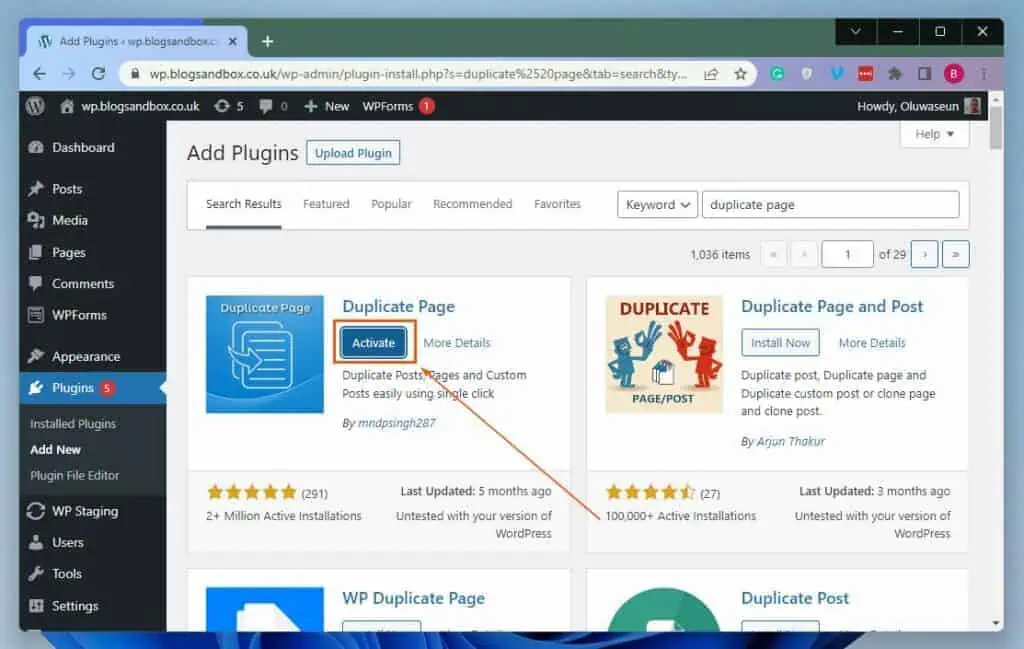Click the Oluwaseun profile avatar
The image size is (1024, 649).
pyautogui.click(x=973, y=106)
